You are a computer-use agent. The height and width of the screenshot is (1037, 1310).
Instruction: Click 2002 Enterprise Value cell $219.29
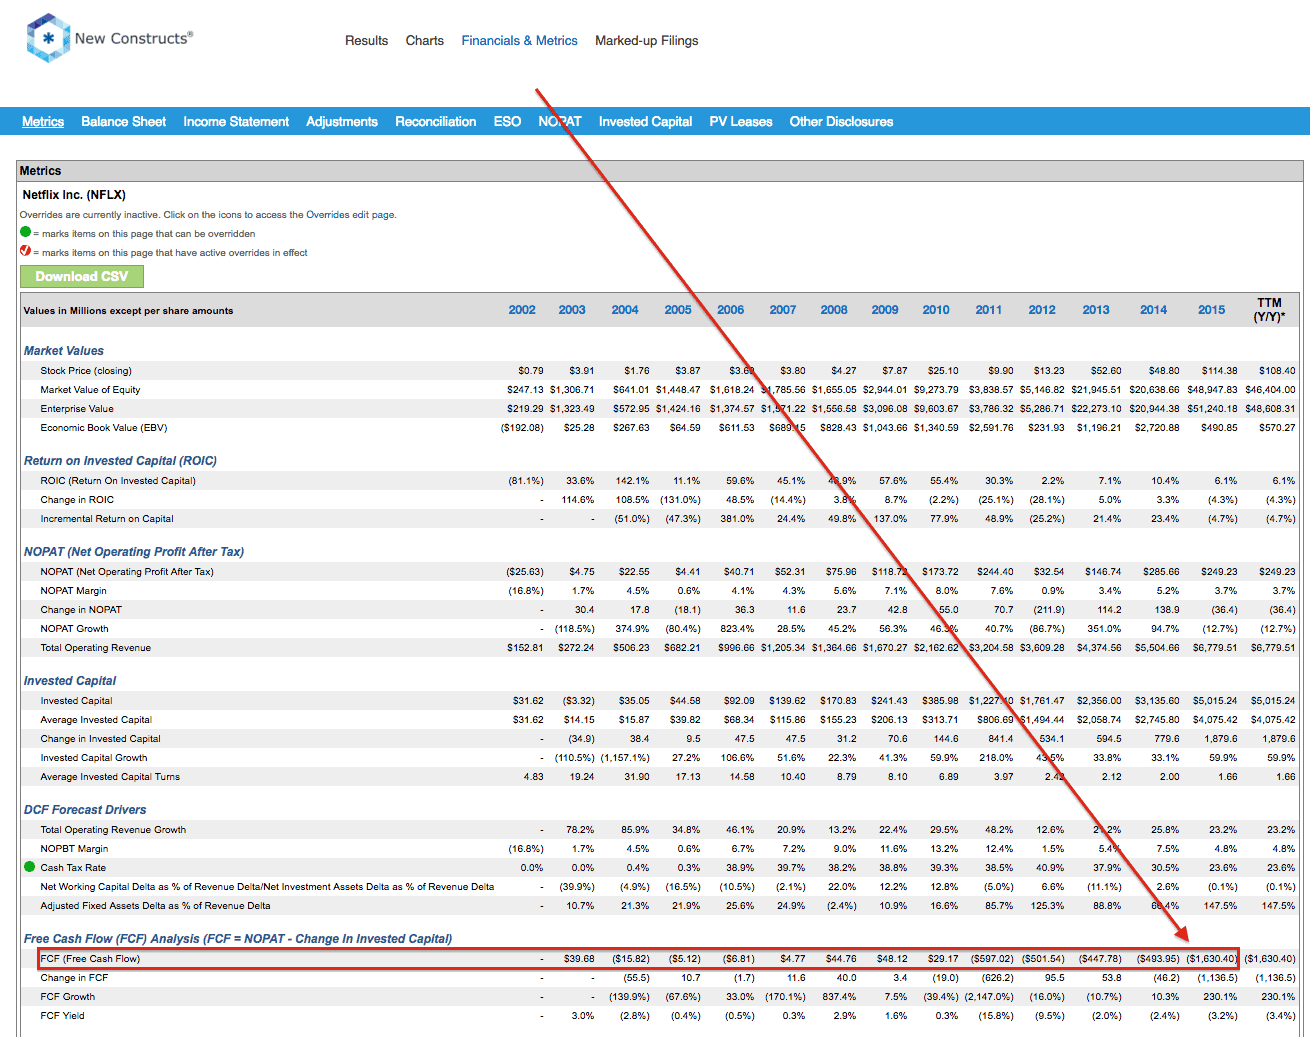[x=525, y=409]
